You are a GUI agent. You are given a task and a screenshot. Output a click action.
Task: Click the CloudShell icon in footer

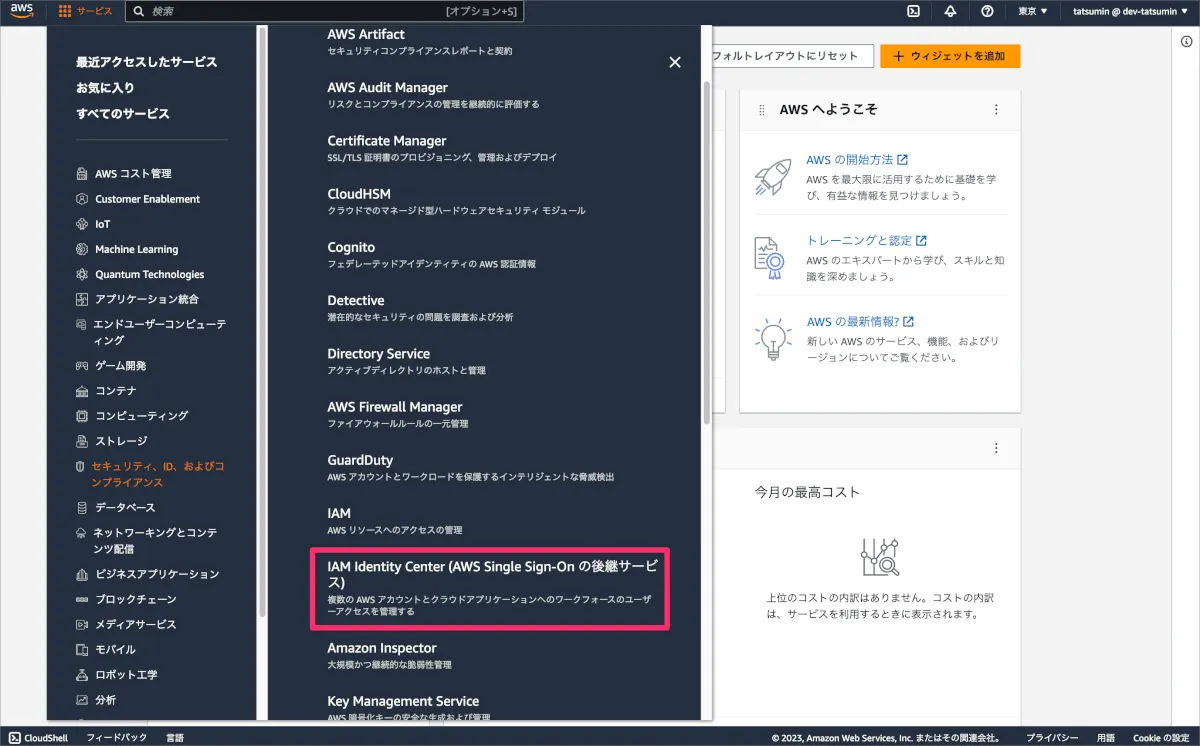click(x=14, y=737)
